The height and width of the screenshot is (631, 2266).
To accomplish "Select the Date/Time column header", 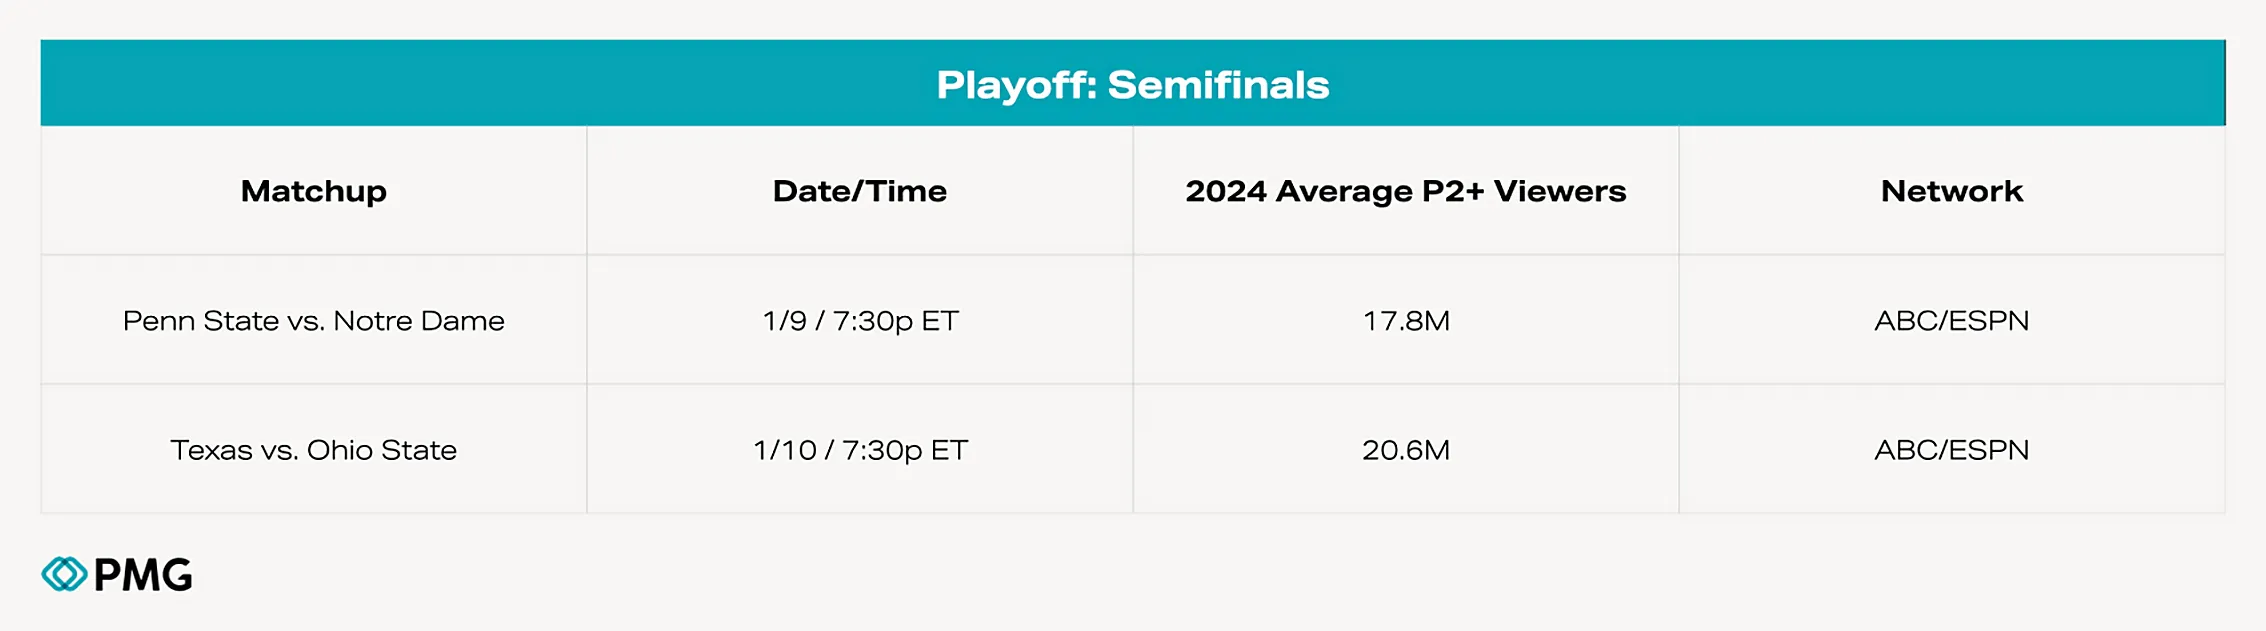I will point(859,191).
